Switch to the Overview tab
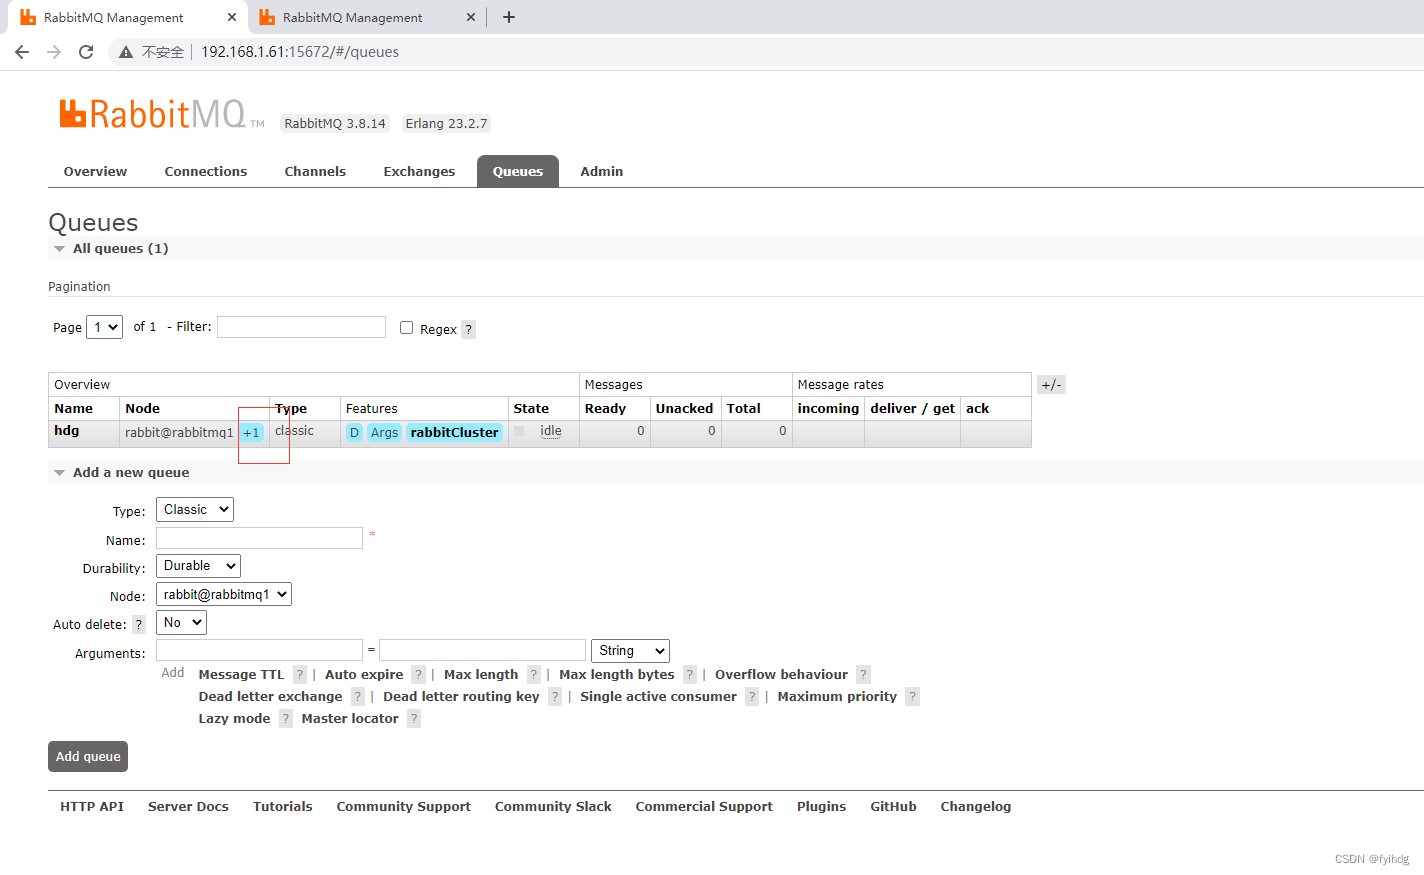Image resolution: width=1424 pixels, height=875 pixels. (x=95, y=172)
